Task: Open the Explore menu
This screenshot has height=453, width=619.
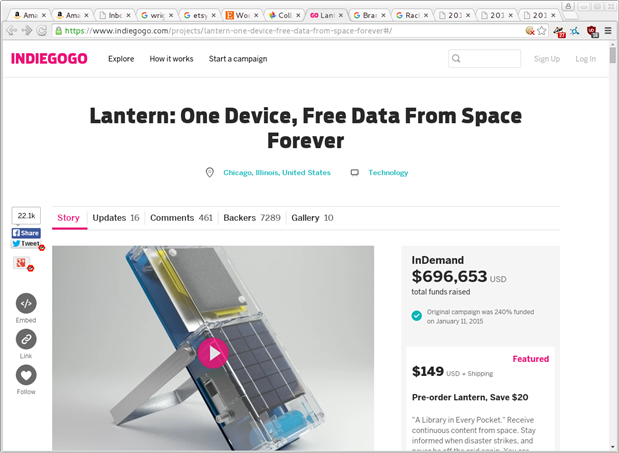Action: click(x=121, y=59)
